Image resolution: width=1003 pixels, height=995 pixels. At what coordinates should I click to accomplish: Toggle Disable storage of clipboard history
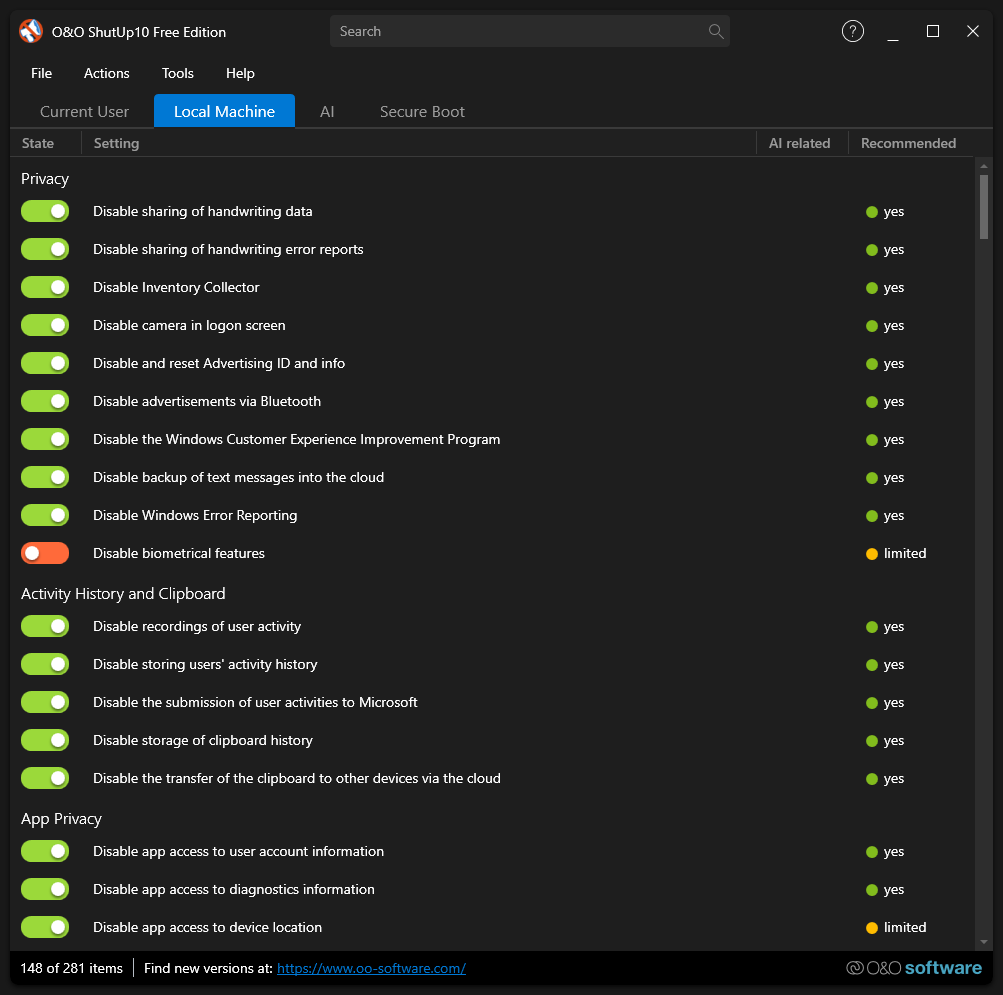[x=45, y=740]
